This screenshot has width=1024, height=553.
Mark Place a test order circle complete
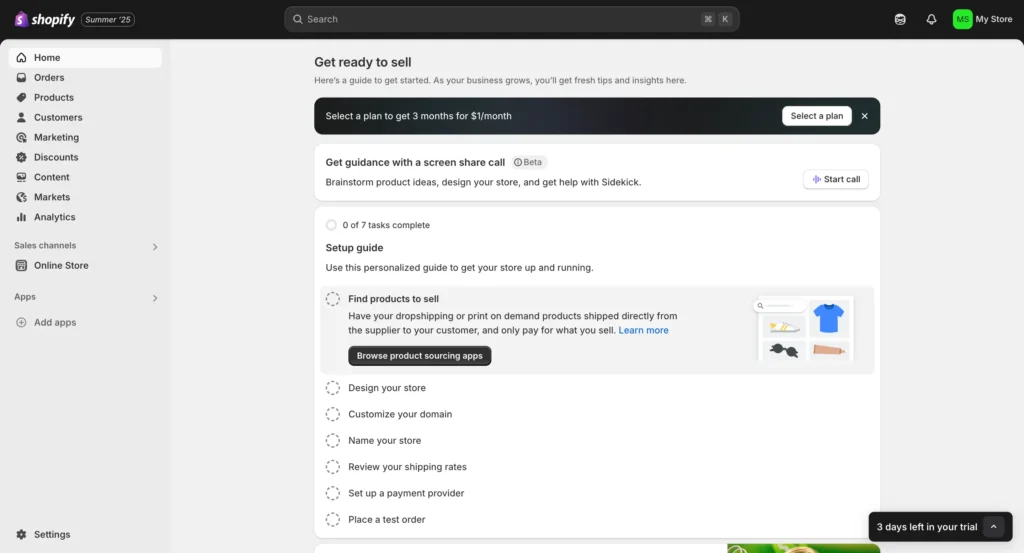tap(333, 520)
